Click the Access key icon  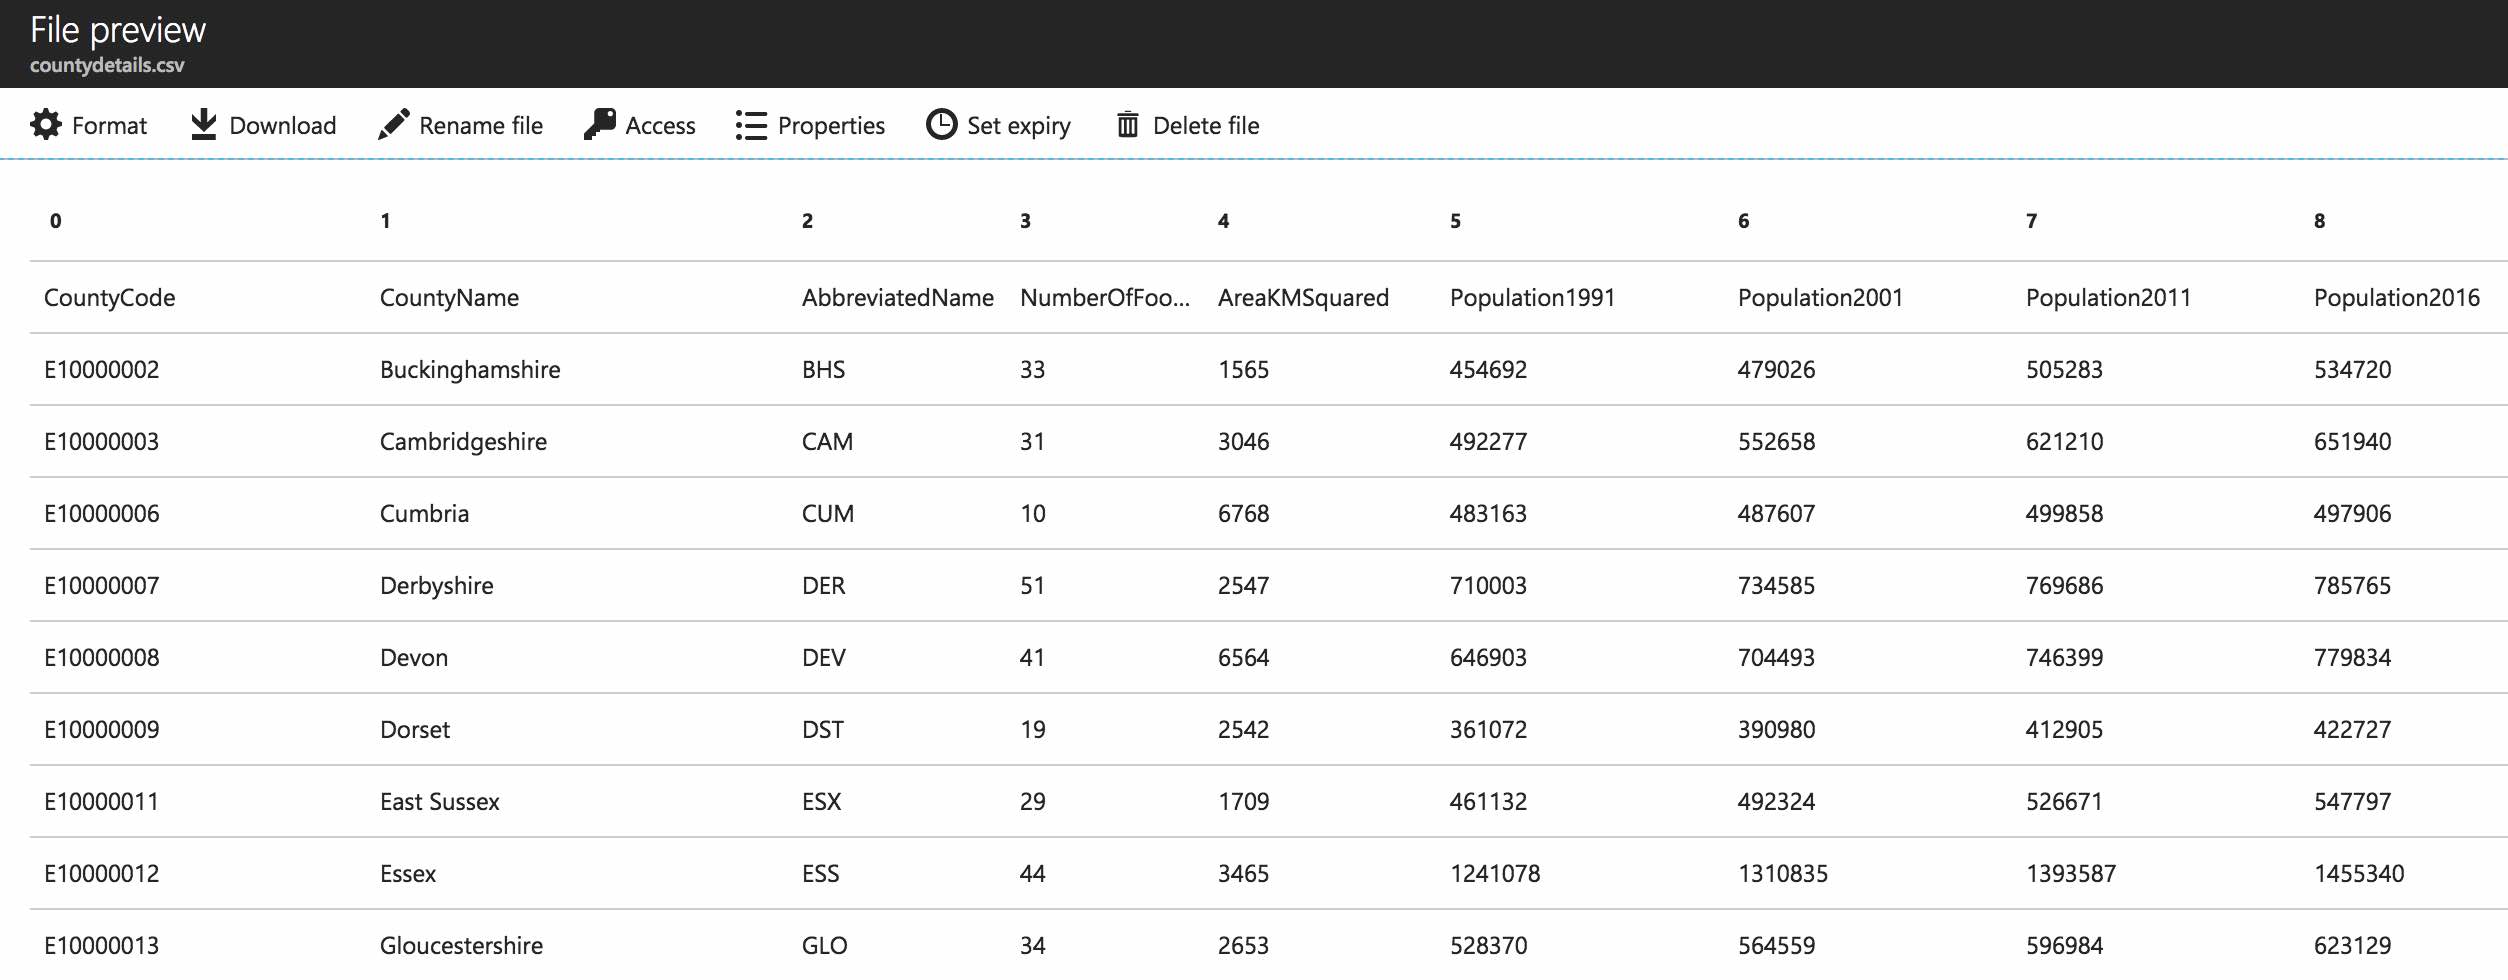coord(600,125)
